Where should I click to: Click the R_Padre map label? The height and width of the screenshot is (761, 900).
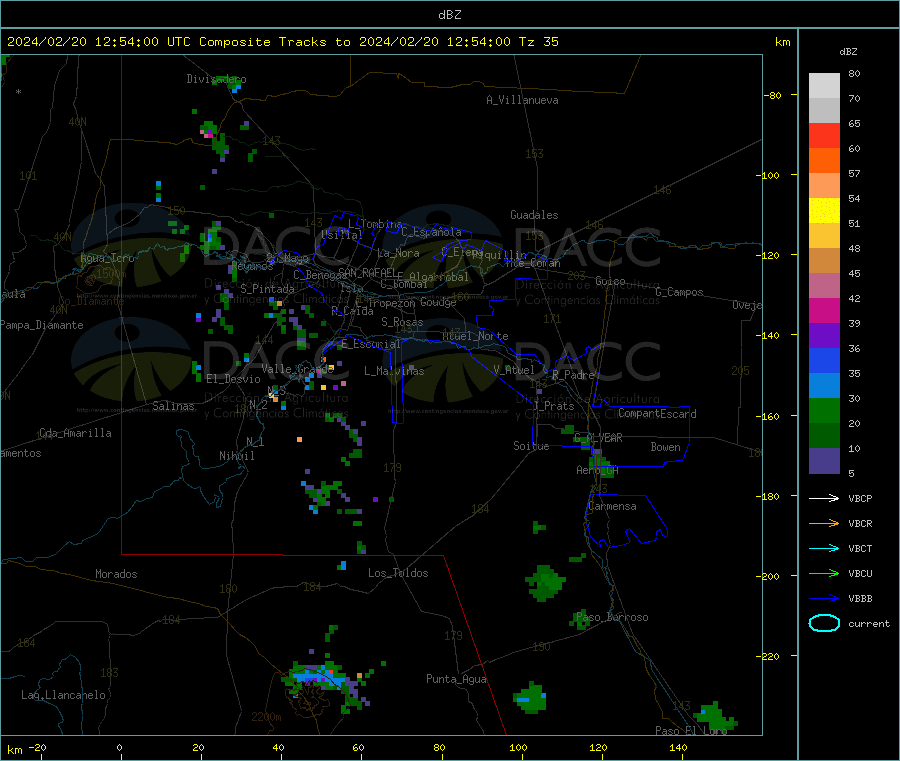point(573,375)
